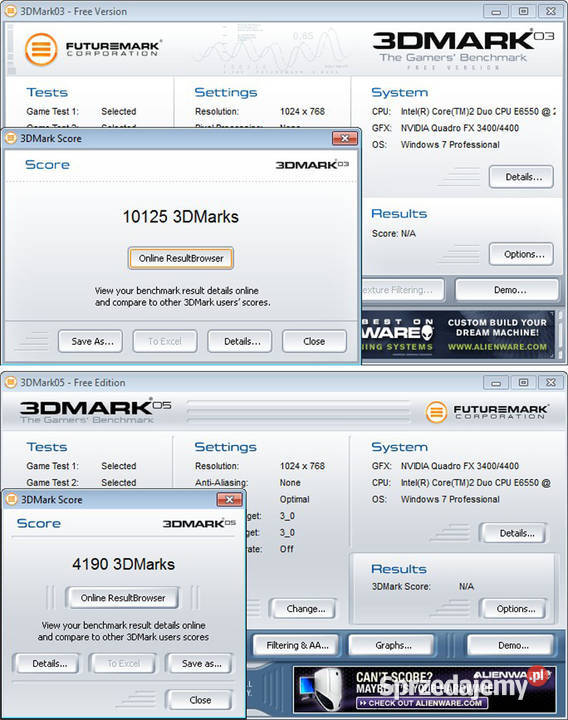Screen dimensions: 568x720
Task: Click 3DMark05 GFX 'NVIDIA Quadro FX 3400/4400' text
Action: (x=460, y=466)
